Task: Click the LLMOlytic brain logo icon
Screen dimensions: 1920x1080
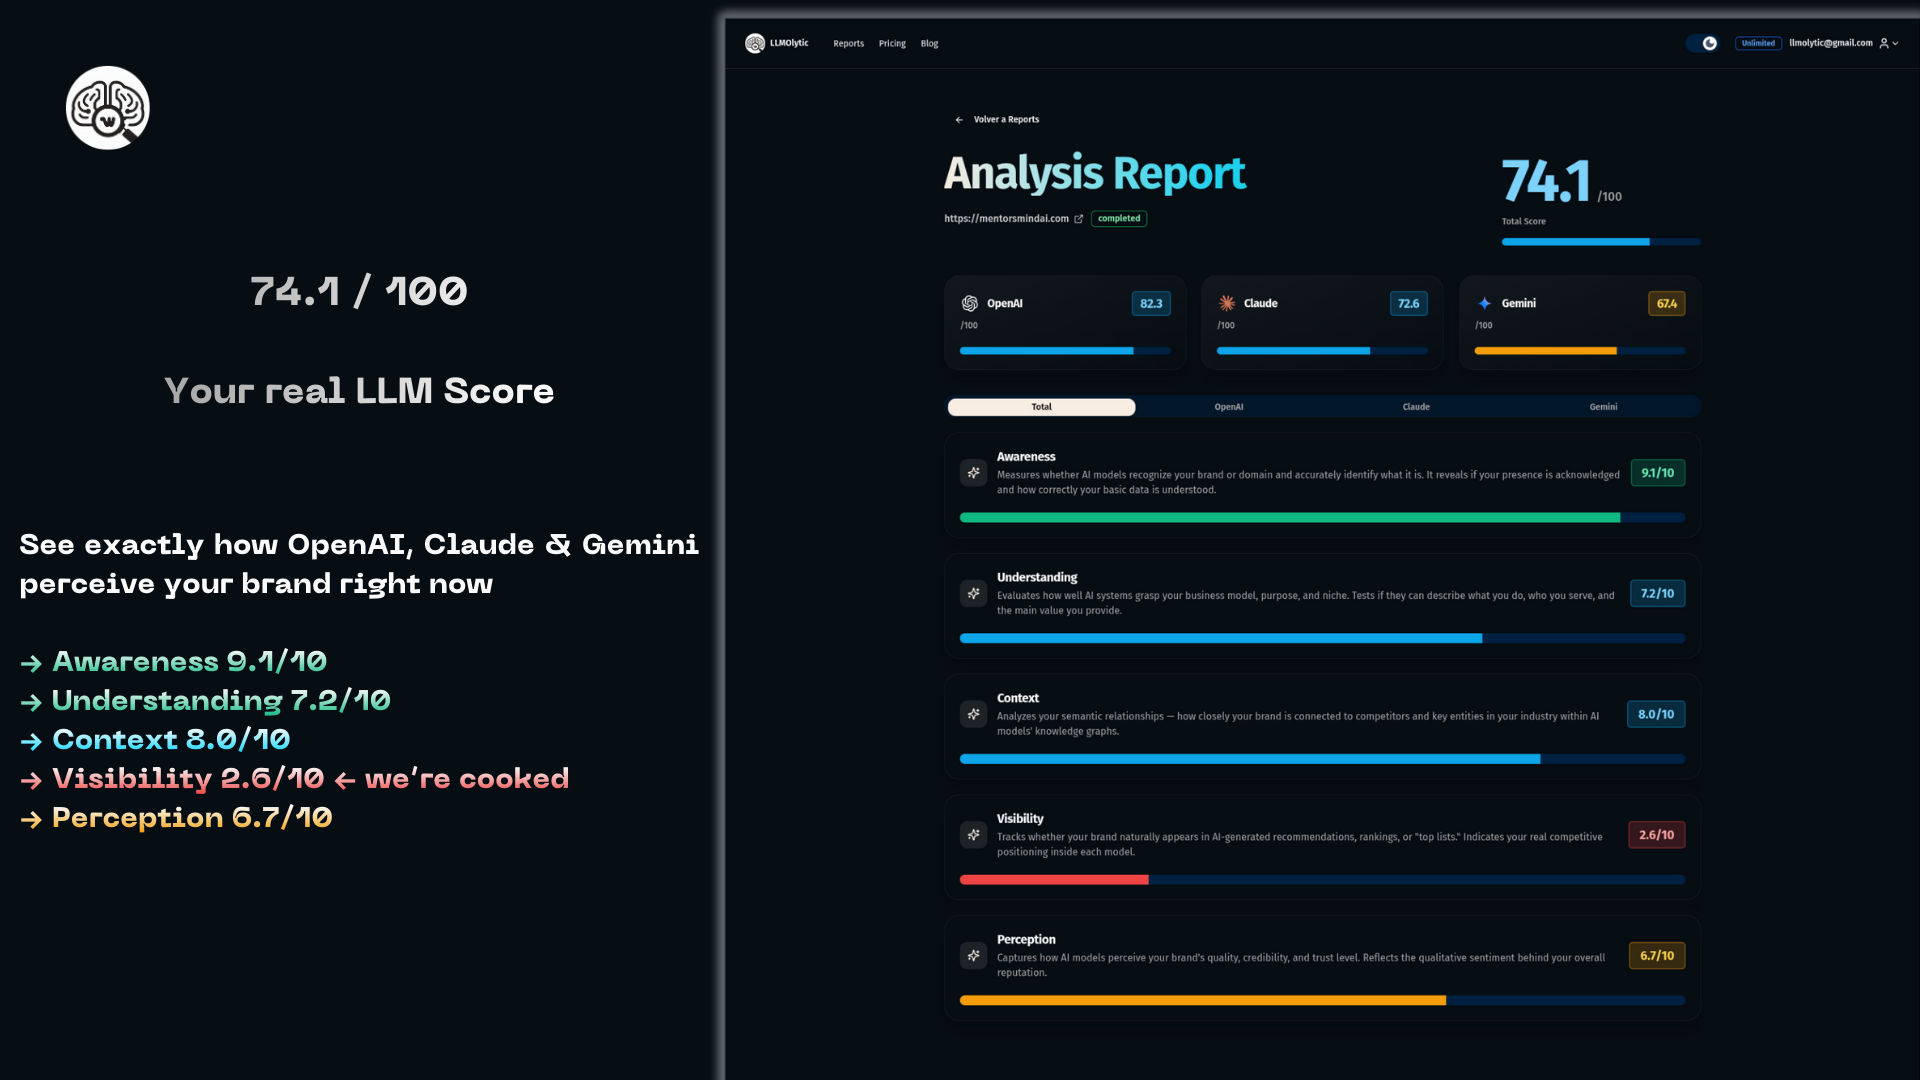Action: coord(757,43)
